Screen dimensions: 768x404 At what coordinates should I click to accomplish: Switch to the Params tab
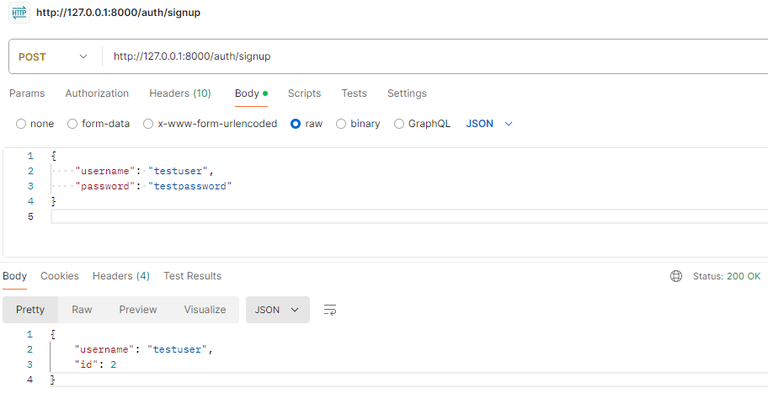27,93
